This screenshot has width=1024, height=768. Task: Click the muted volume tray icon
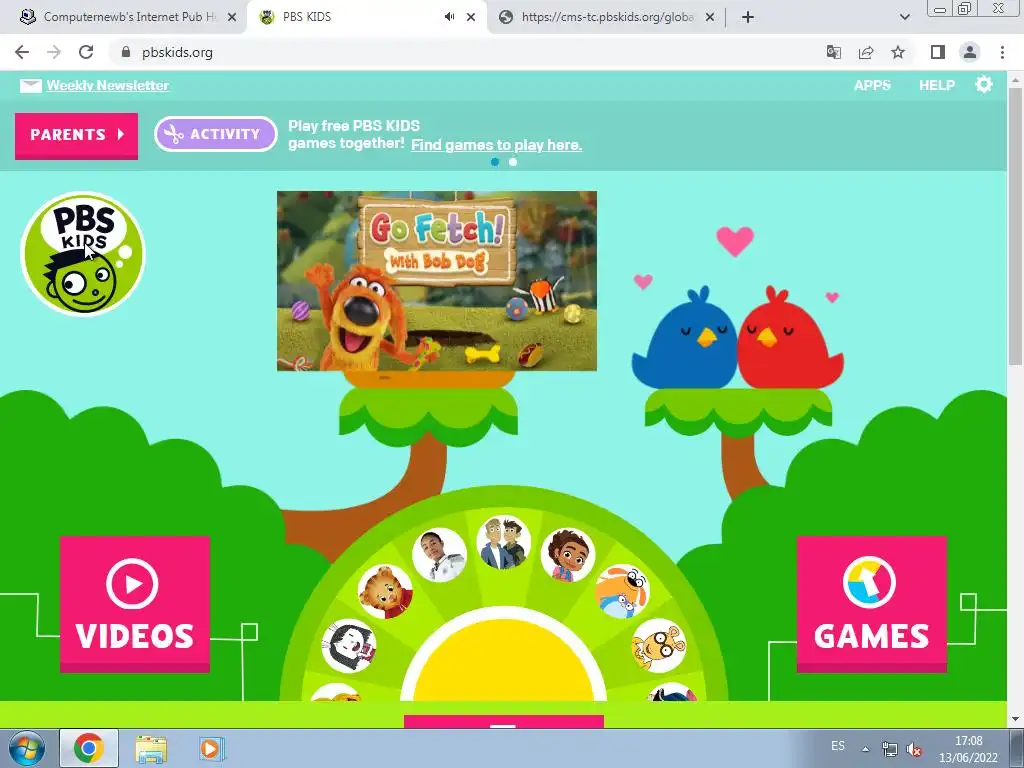(x=915, y=749)
